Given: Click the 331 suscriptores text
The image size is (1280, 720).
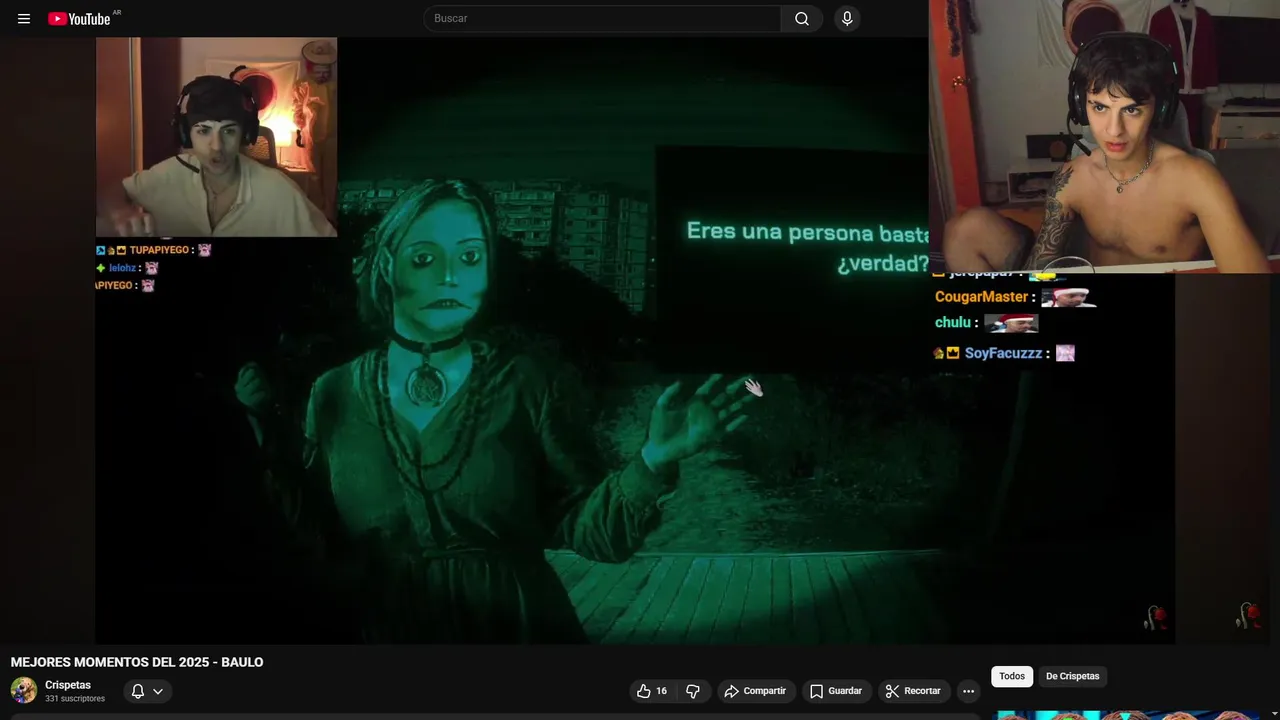Looking at the screenshot, I should point(75,699).
